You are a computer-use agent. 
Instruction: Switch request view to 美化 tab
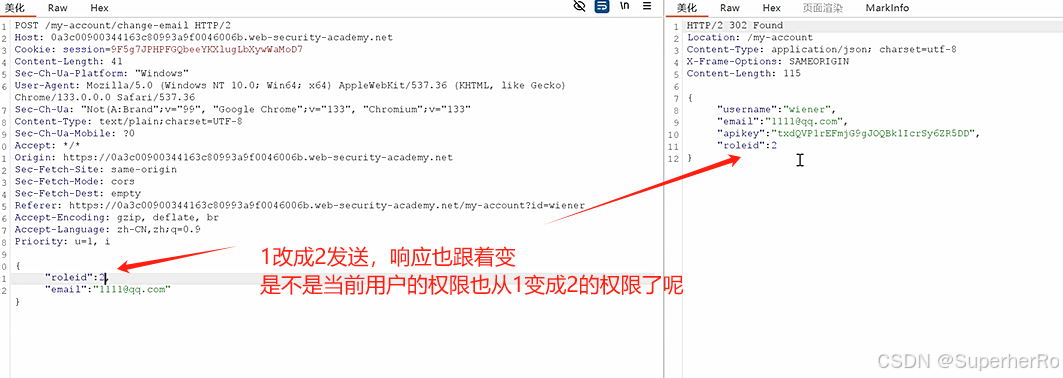[15, 8]
